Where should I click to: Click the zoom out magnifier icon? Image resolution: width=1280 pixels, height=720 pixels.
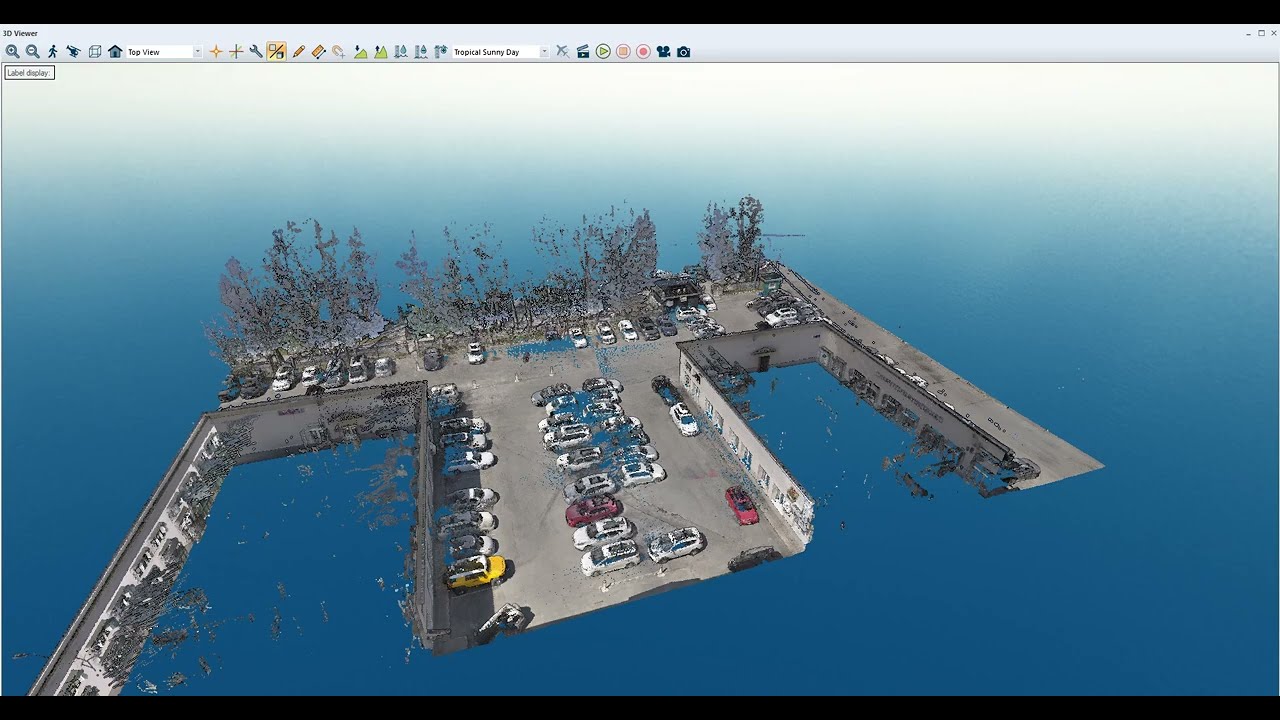(33, 52)
